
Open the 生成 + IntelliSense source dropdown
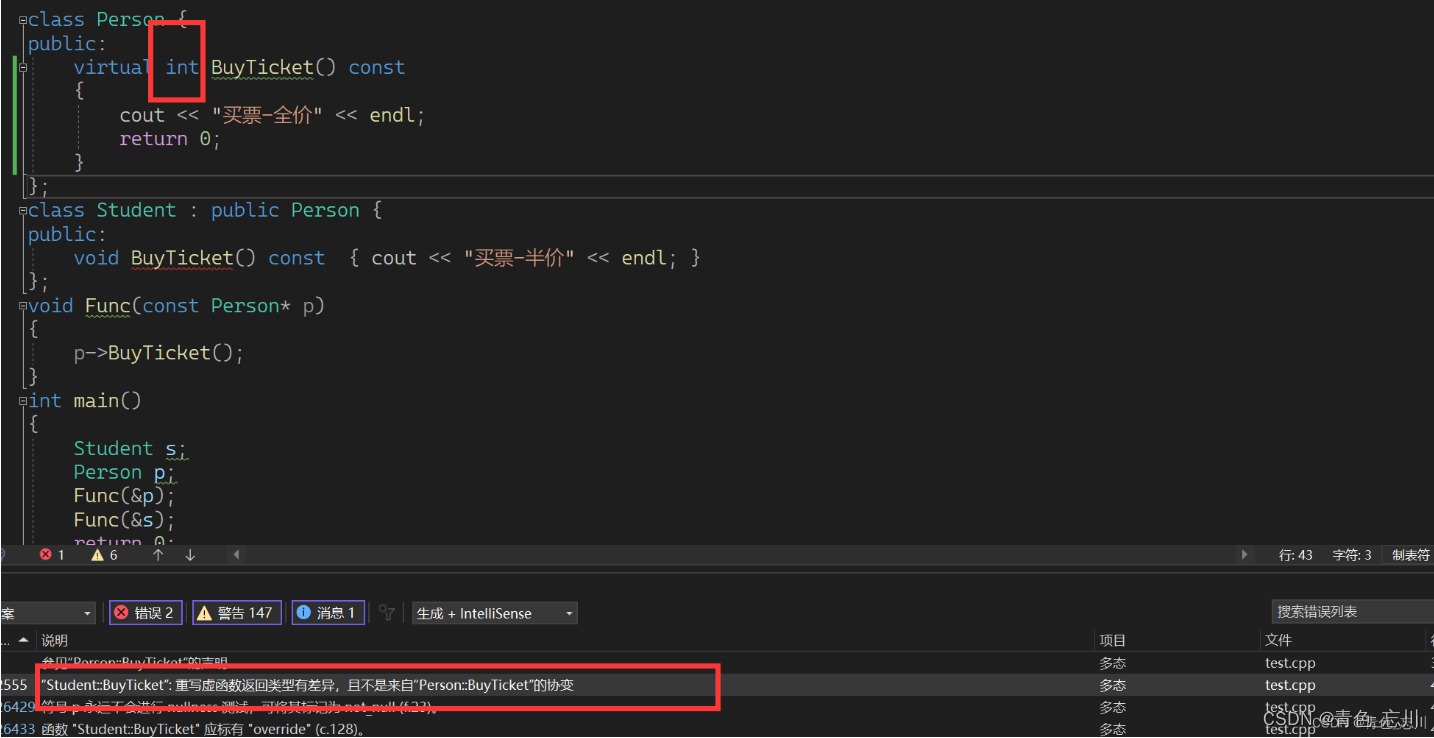[495, 613]
